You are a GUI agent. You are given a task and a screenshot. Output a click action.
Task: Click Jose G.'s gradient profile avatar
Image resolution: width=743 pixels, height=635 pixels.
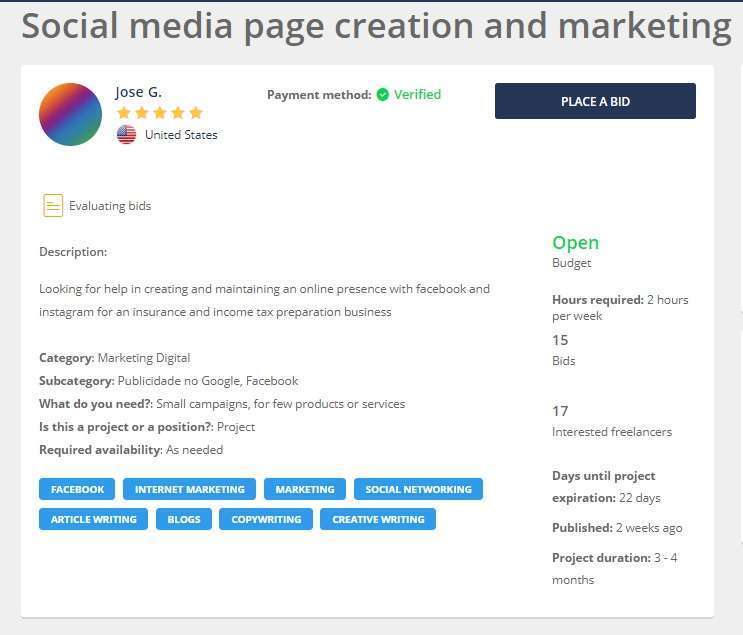pos(70,115)
